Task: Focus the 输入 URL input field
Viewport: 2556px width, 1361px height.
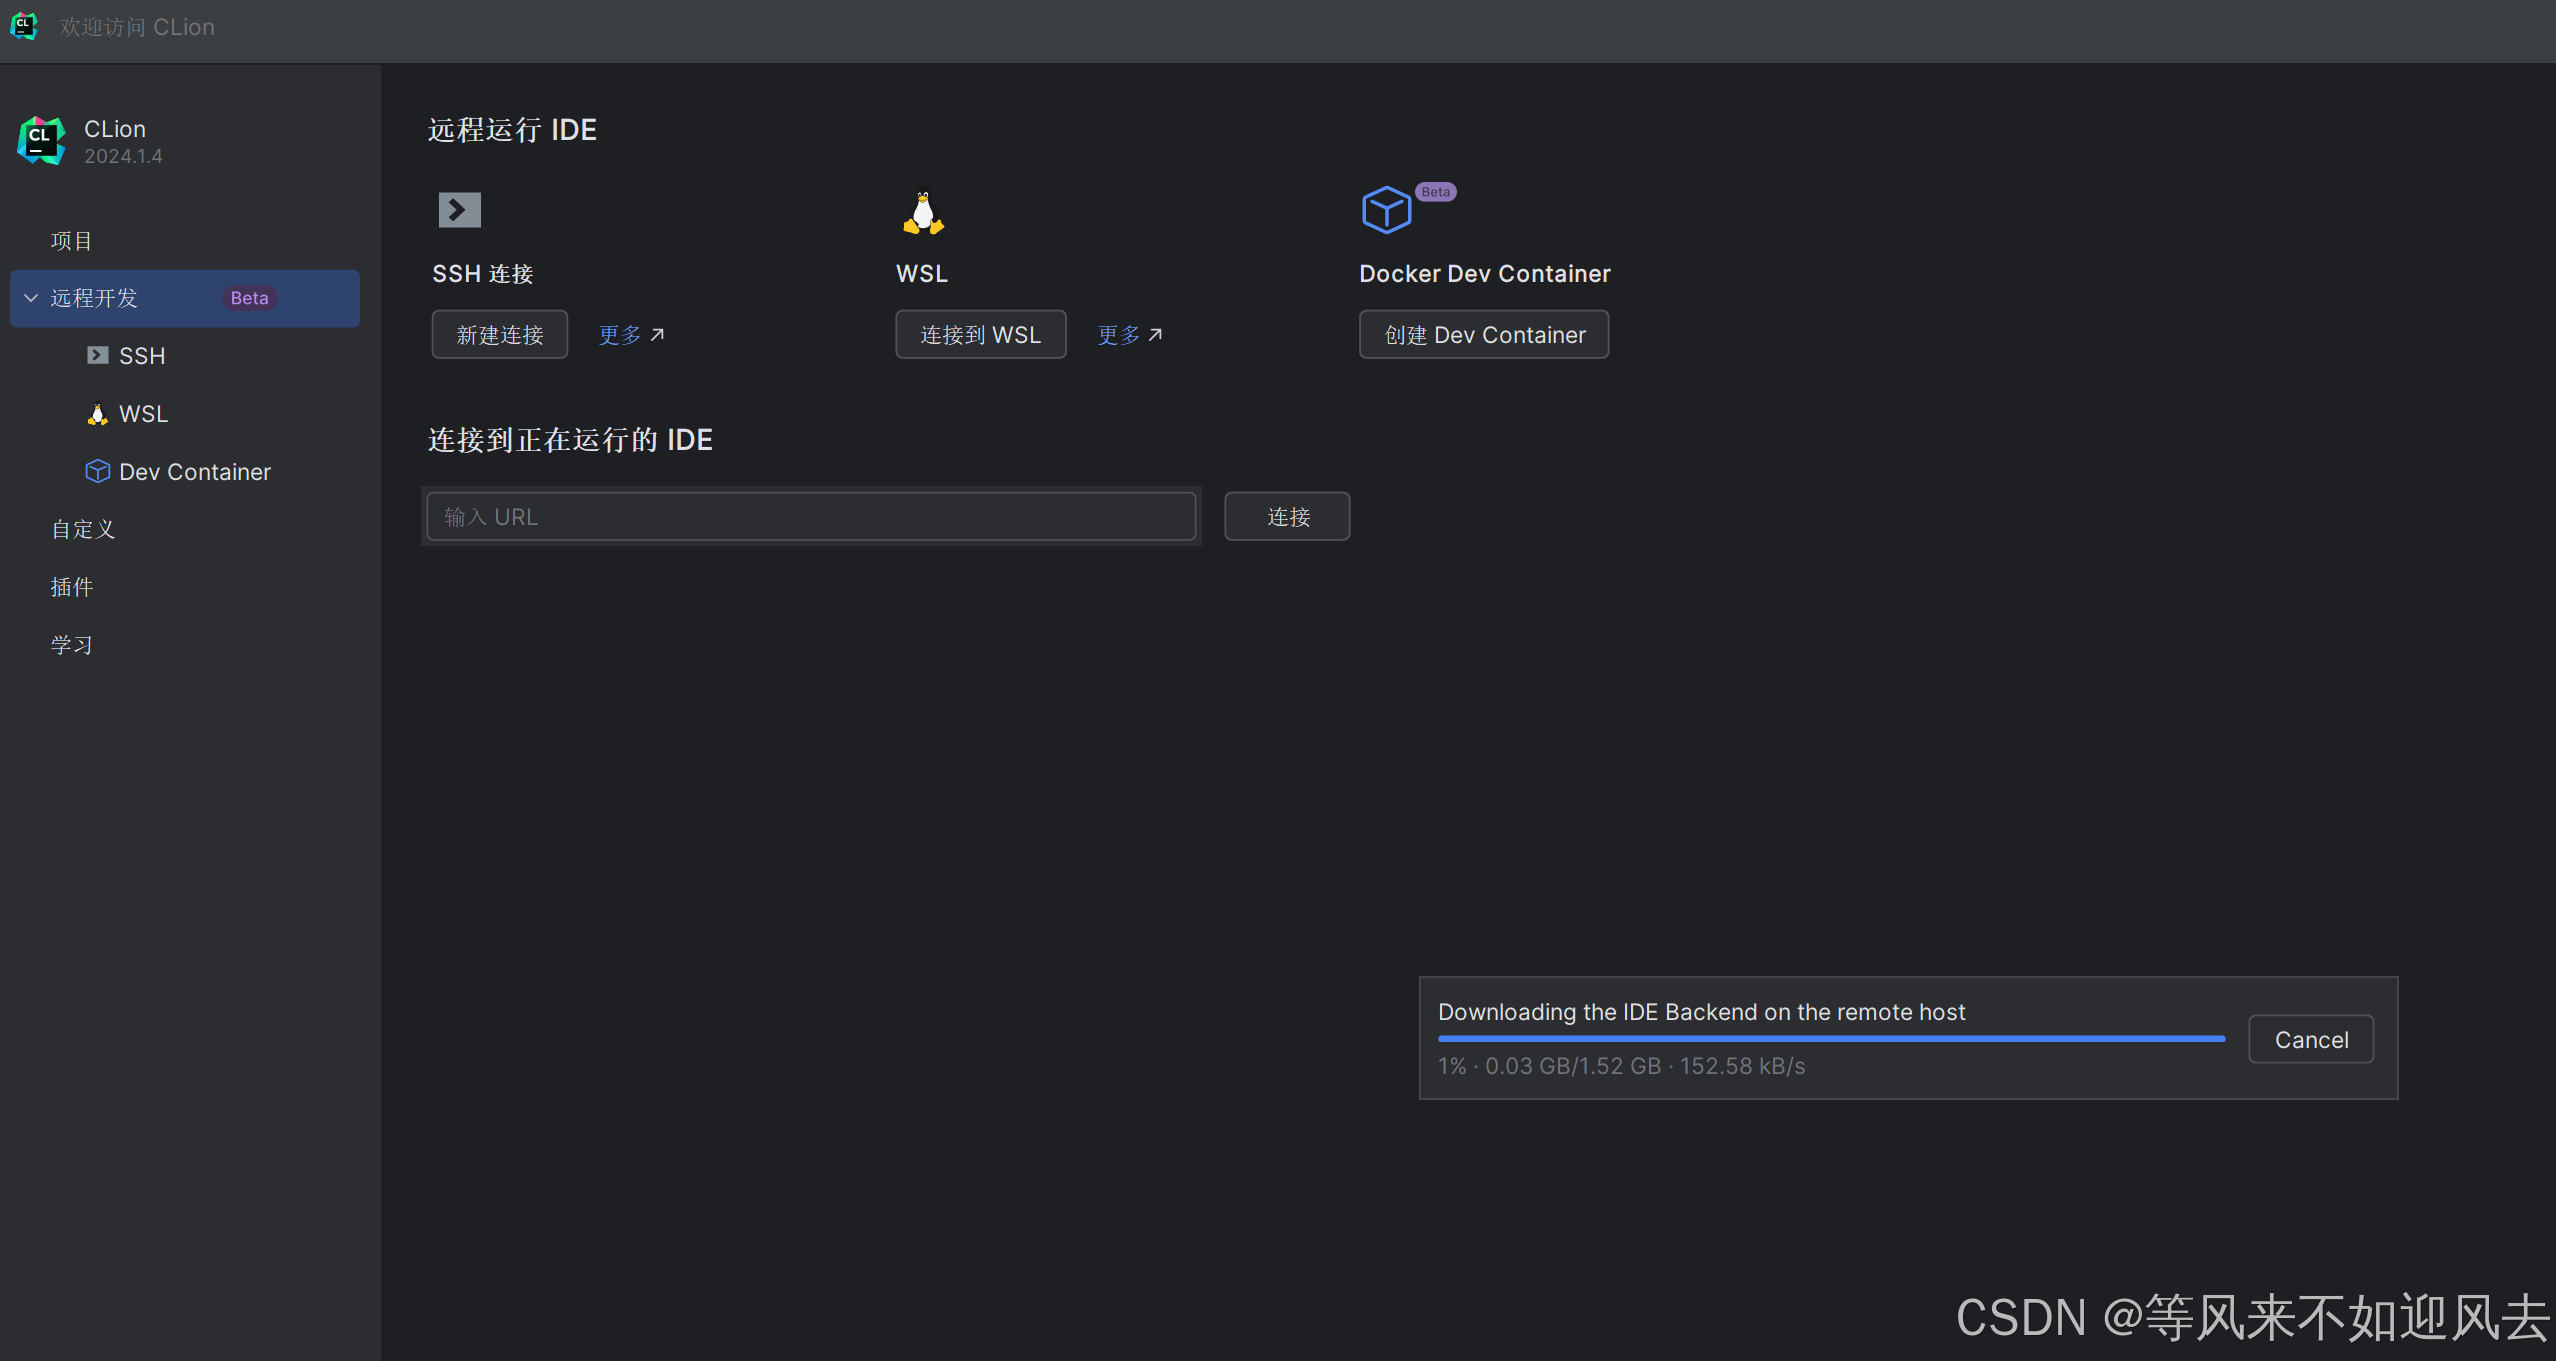Action: [811, 517]
